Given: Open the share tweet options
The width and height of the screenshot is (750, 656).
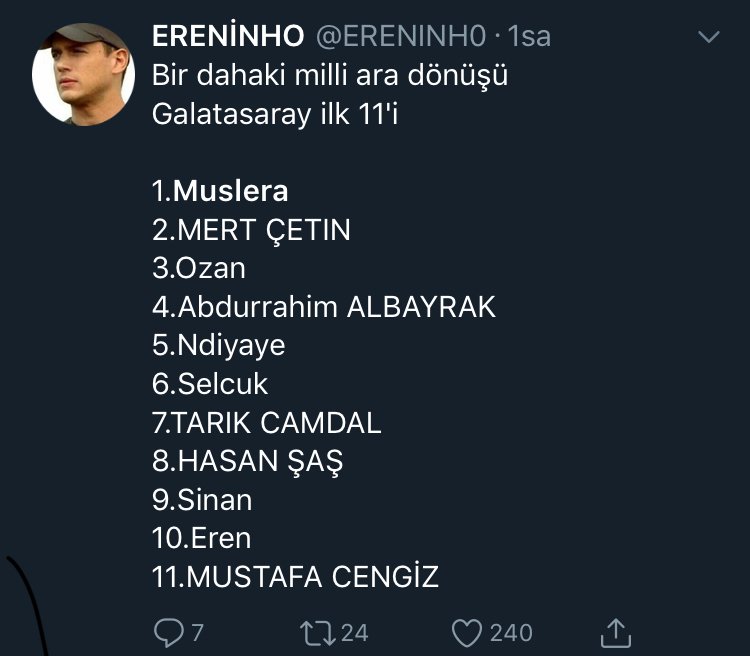Looking at the screenshot, I should coord(617,632).
